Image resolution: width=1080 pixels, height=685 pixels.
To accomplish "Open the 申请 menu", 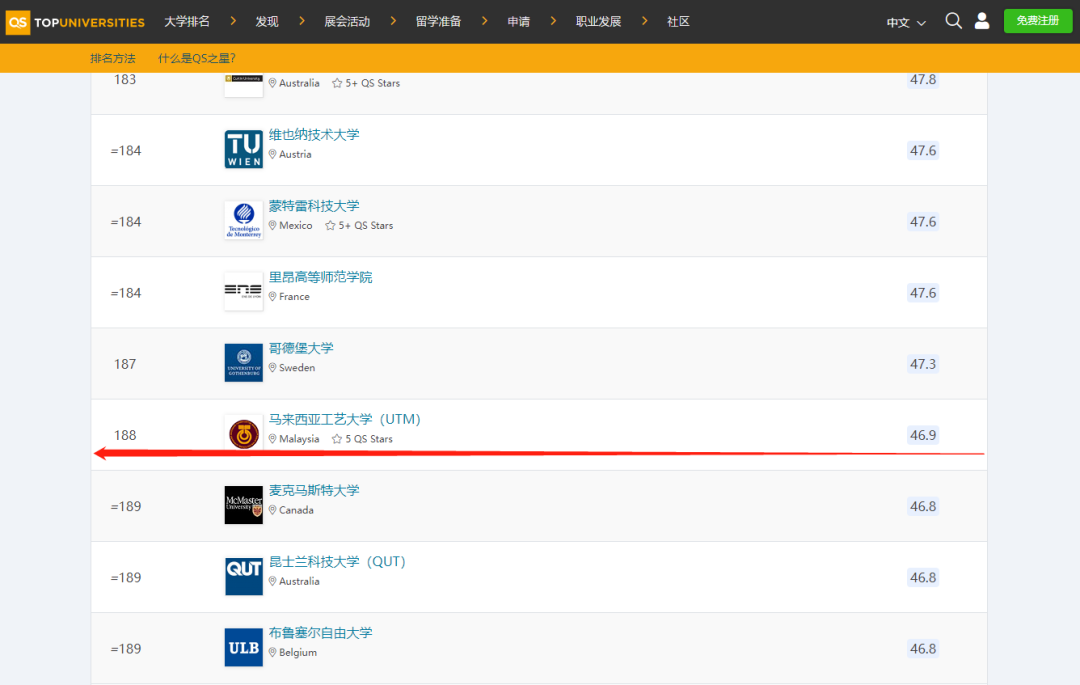I will (519, 22).
